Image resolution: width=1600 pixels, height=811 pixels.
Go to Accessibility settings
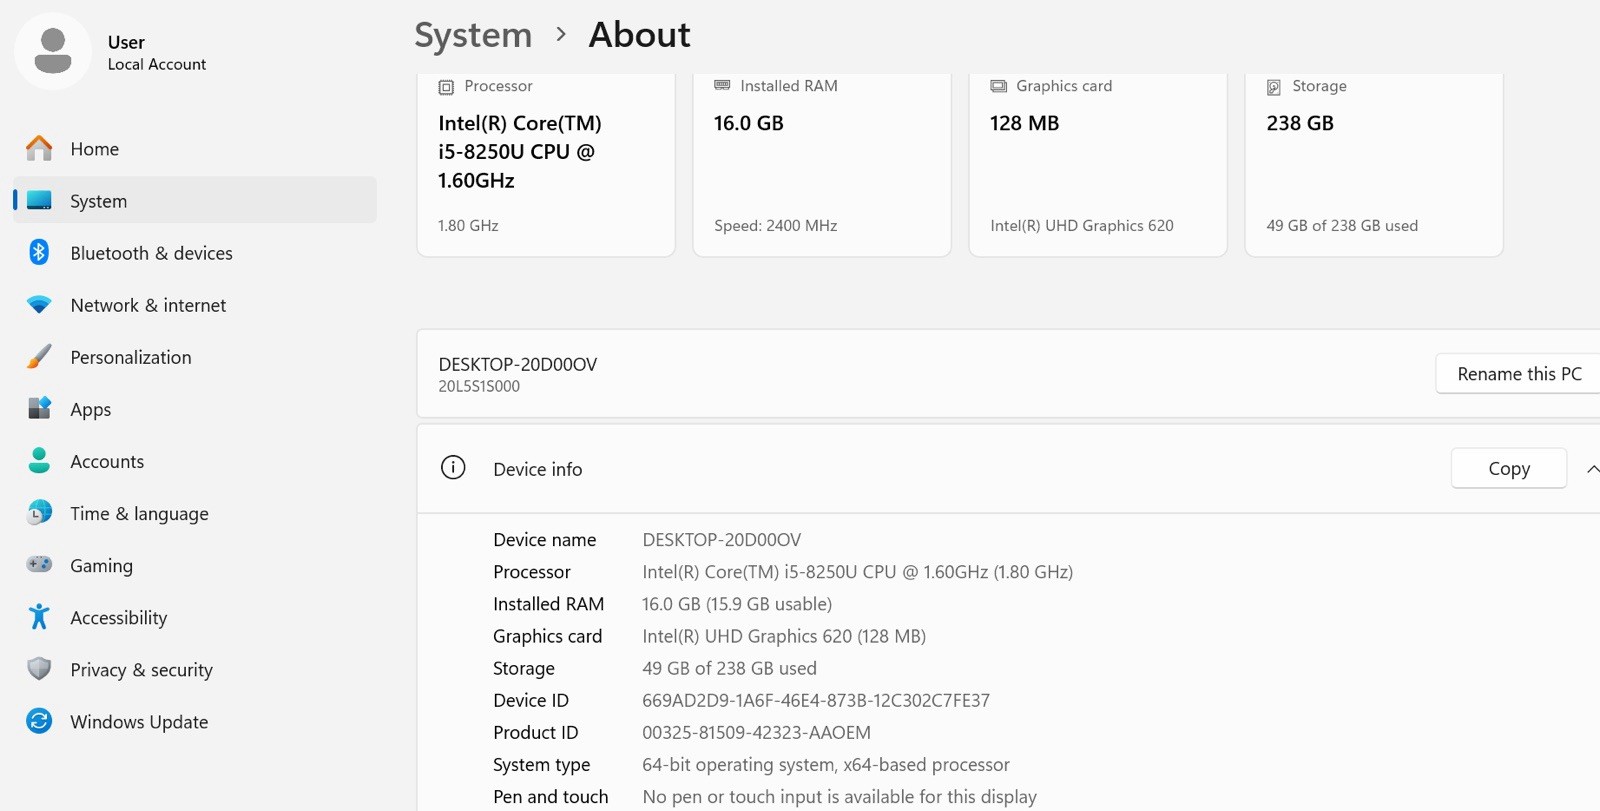[x=195, y=616]
